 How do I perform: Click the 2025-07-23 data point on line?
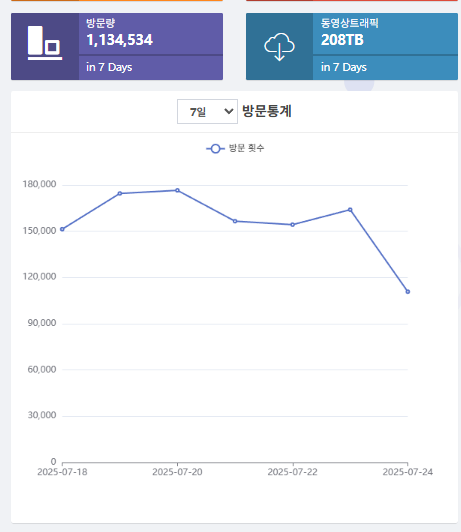pos(350,210)
